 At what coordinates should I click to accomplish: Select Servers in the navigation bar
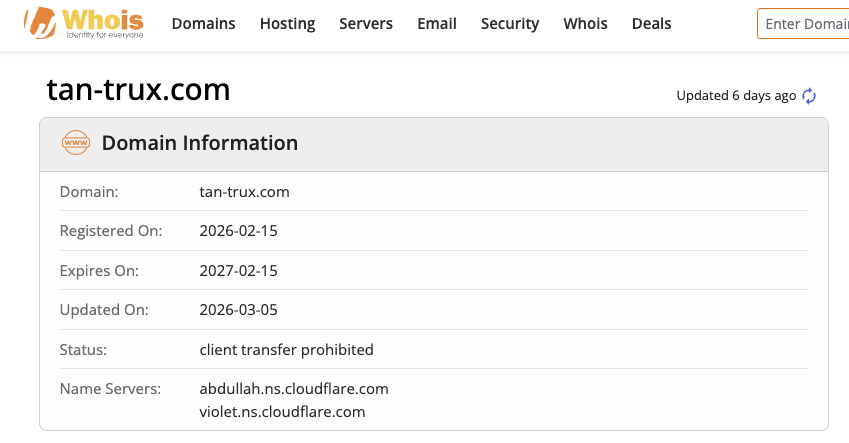pyautogui.click(x=366, y=23)
